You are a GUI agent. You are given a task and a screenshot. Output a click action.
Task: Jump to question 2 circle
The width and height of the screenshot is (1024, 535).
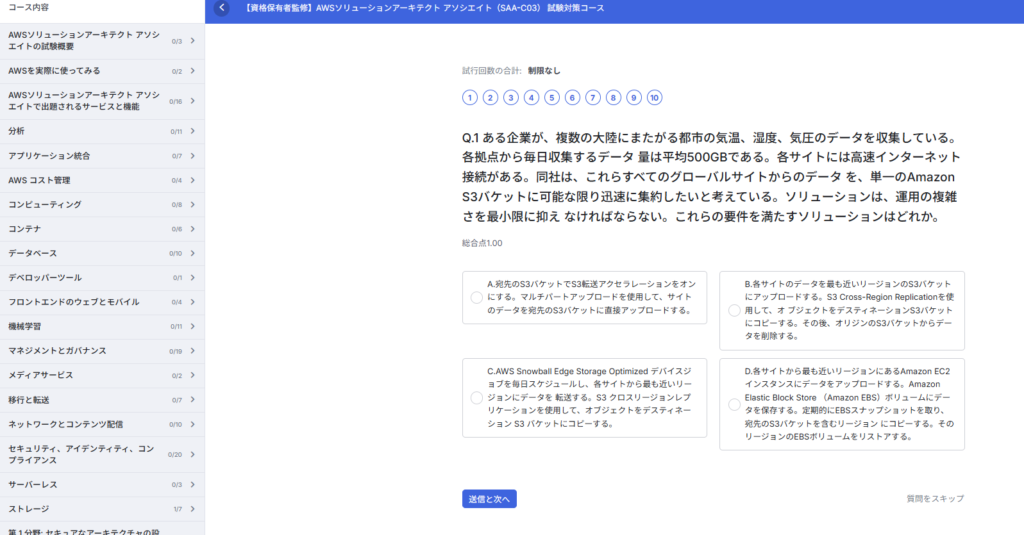pos(490,97)
